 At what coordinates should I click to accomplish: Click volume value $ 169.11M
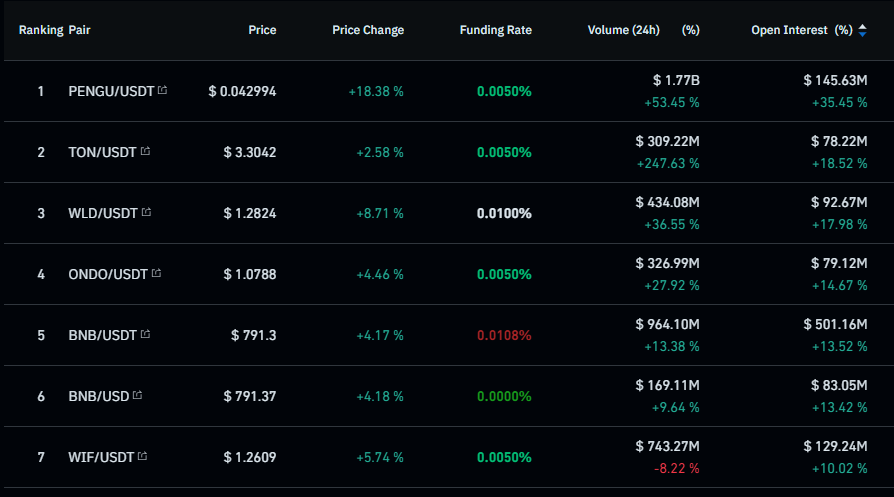(x=668, y=385)
